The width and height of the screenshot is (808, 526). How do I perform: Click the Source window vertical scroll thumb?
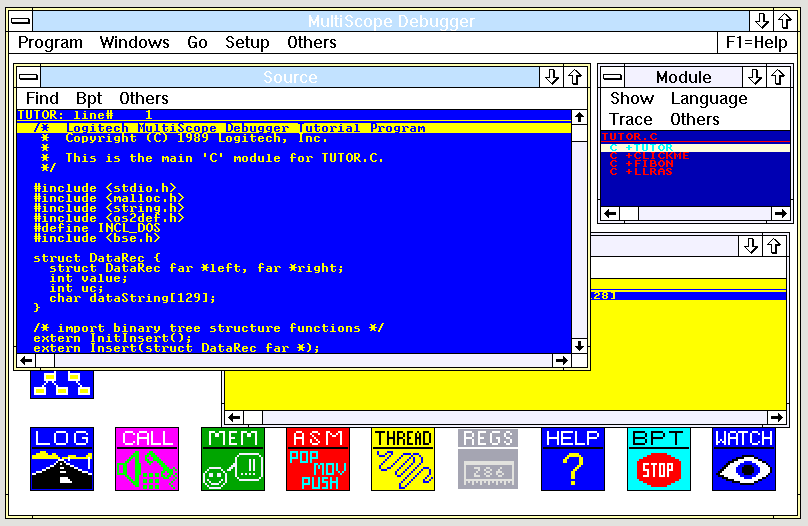pyautogui.click(x=579, y=133)
